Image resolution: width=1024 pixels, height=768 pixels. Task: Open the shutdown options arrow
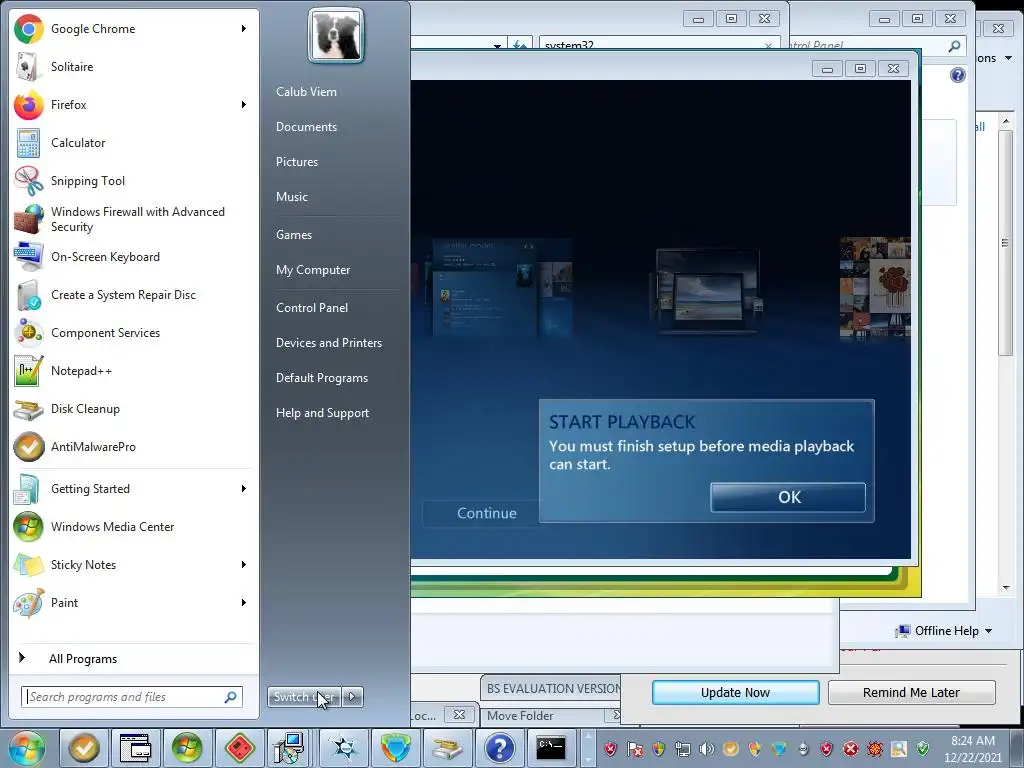(x=353, y=697)
